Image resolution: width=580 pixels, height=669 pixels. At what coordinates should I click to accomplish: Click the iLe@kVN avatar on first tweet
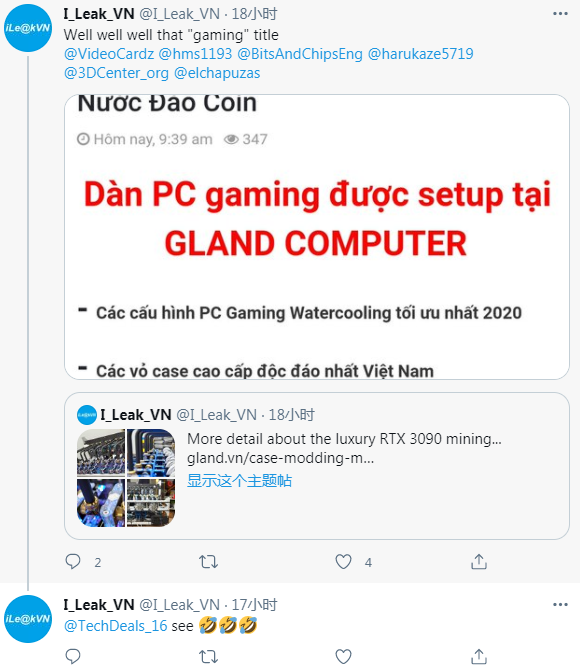pyautogui.click(x=28, y=28)
